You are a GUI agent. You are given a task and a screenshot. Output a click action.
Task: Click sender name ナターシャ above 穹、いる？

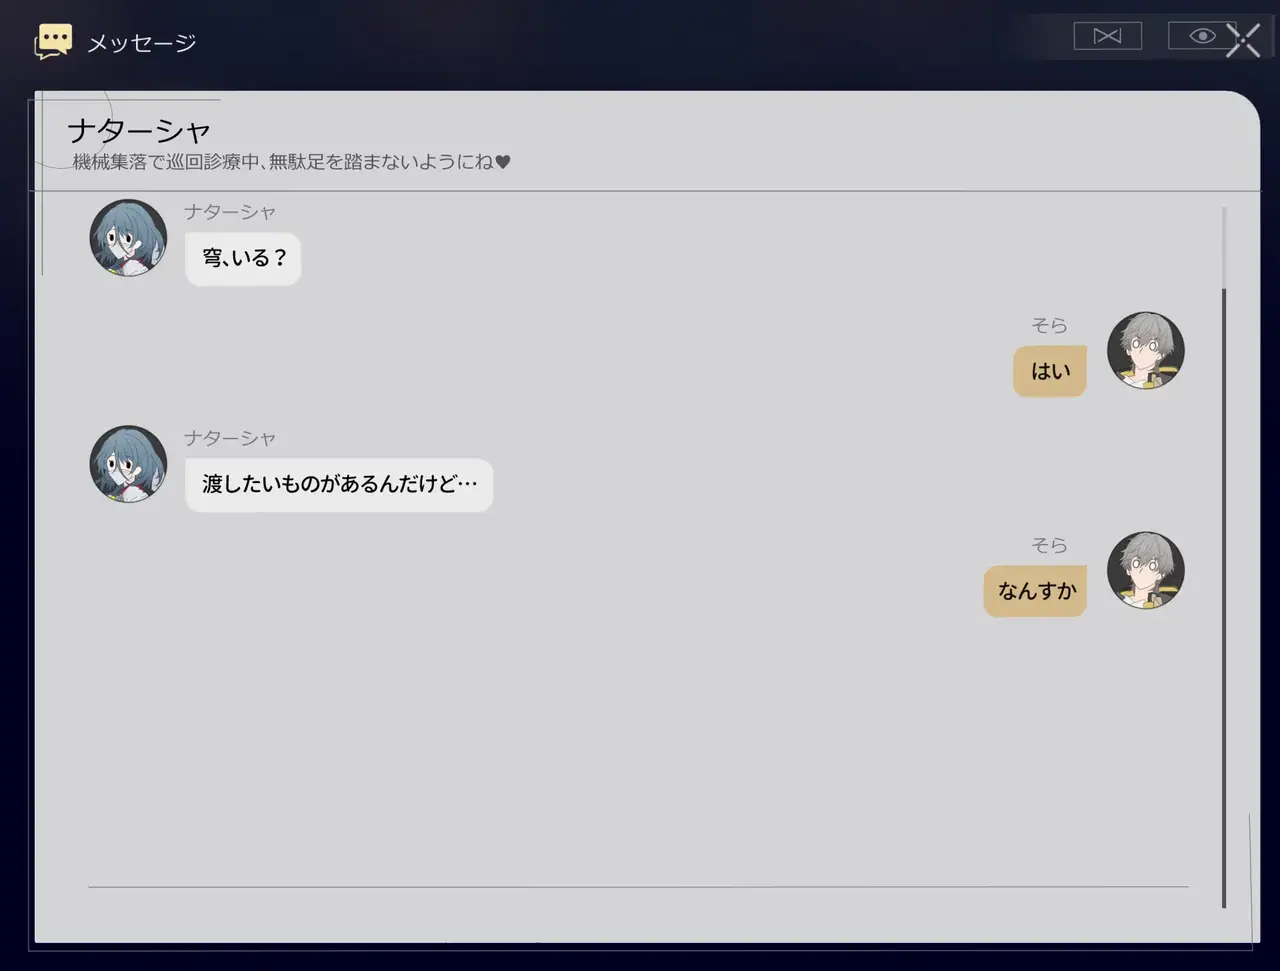(x=230, y=212)
